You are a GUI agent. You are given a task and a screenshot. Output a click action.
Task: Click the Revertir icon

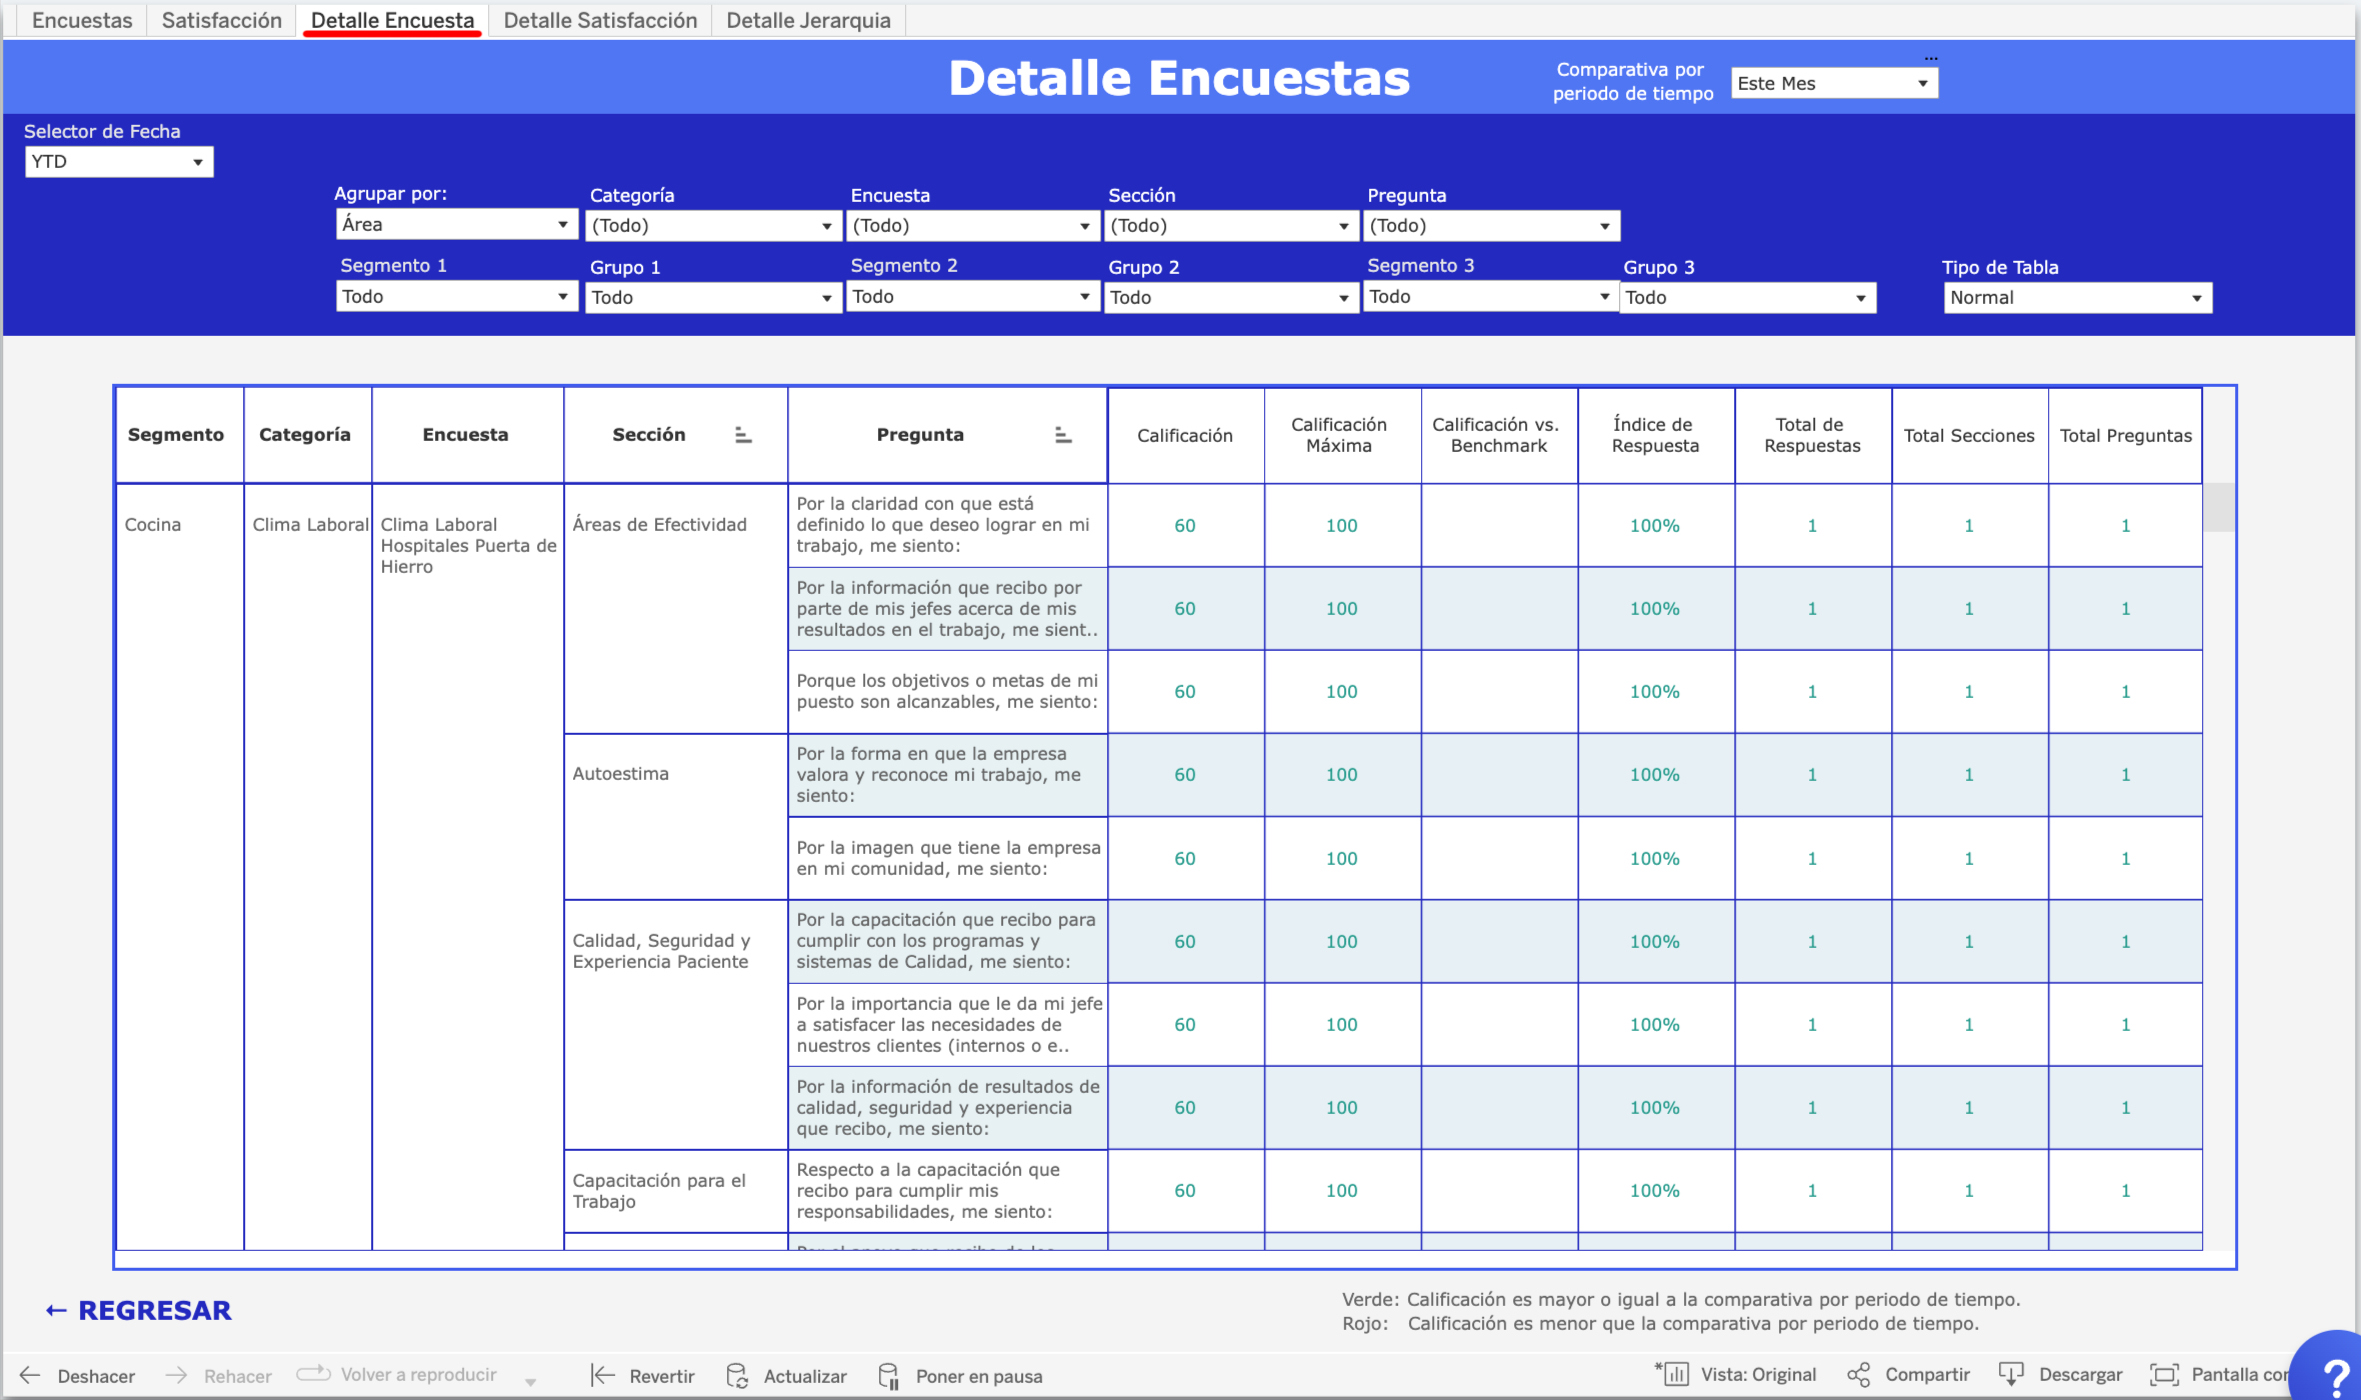(603, 1376)
